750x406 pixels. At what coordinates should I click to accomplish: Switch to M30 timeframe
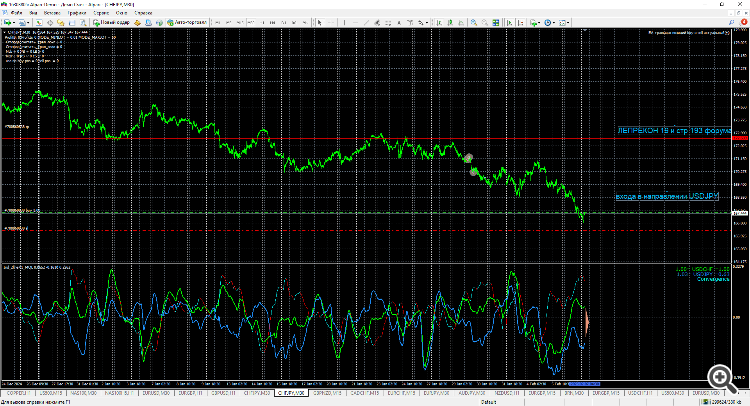click(251, 22)
